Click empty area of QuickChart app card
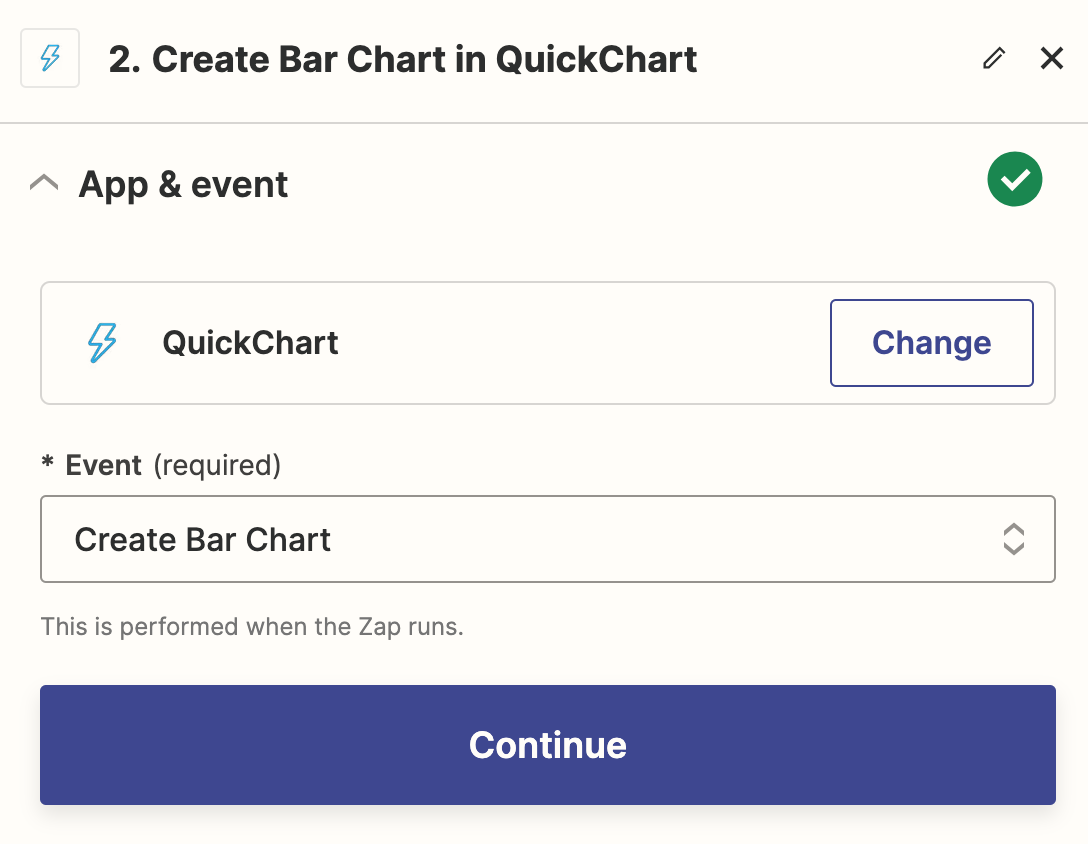 [x=583, y=343]
